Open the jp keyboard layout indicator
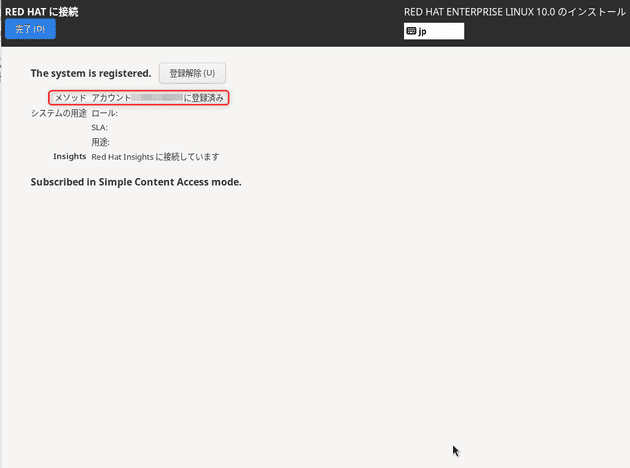The image size is (630, 468). pyautogui.click(x=434, y=31)
